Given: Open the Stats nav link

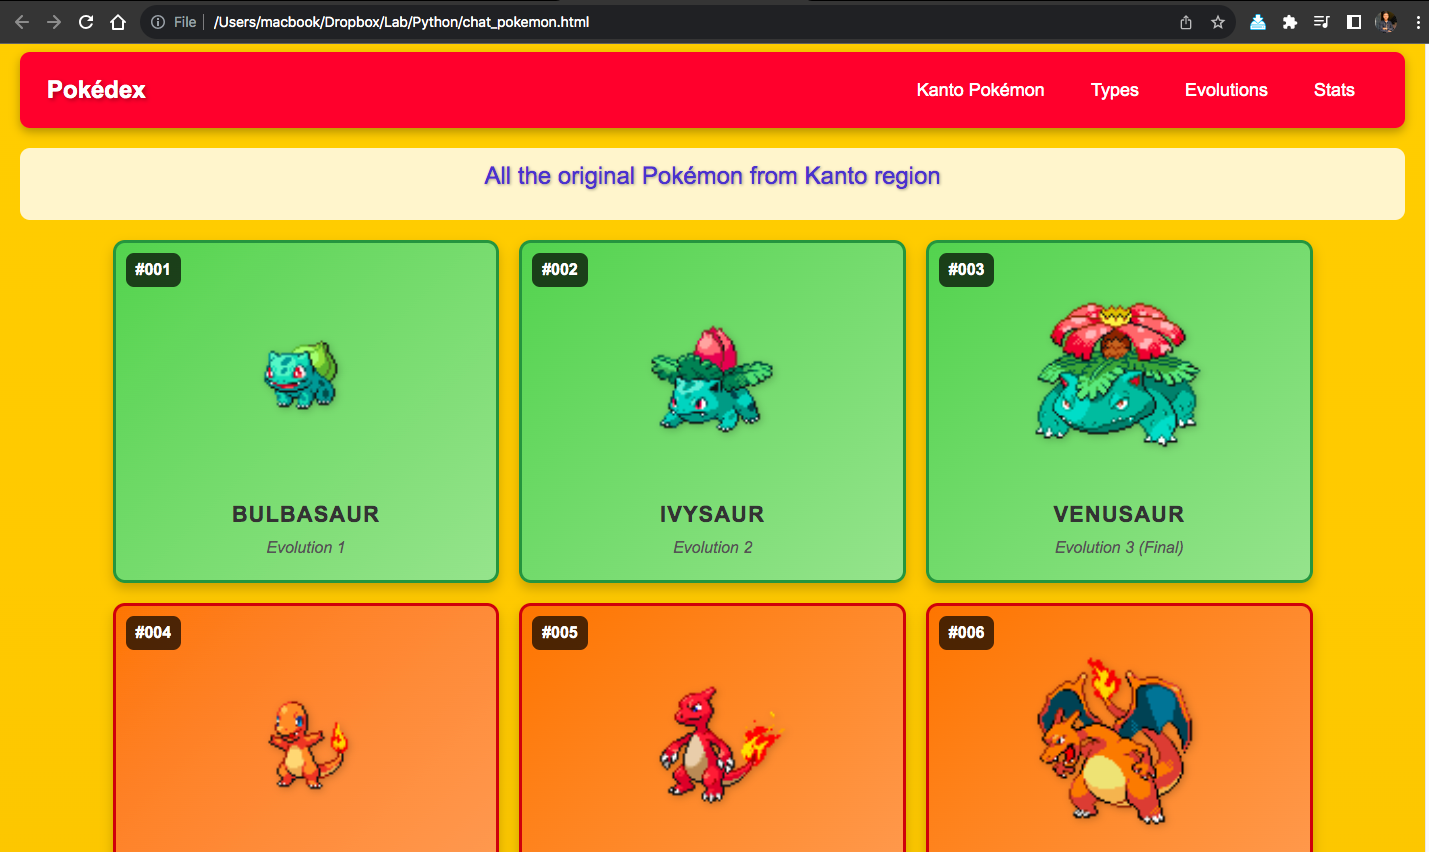Looking at the screenshot, I should (x=1334, y=90).
